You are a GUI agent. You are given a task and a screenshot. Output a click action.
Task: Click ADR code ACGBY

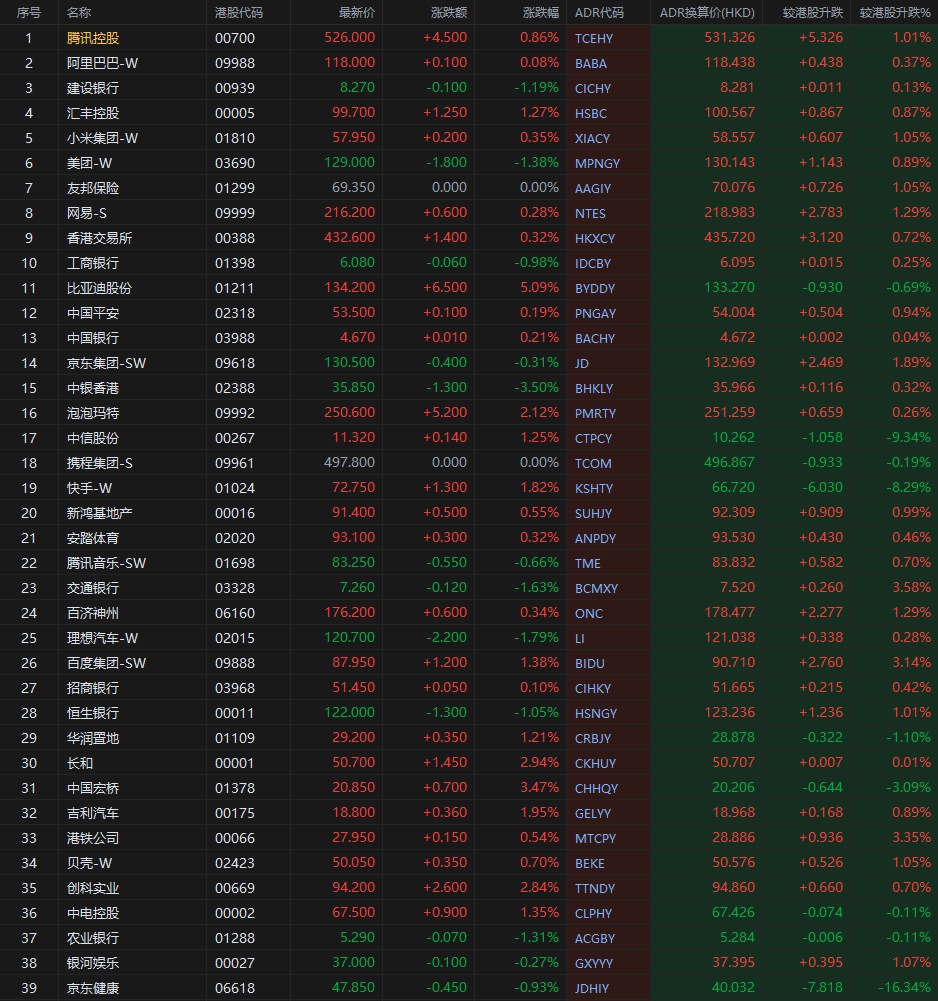pos(594,938)
